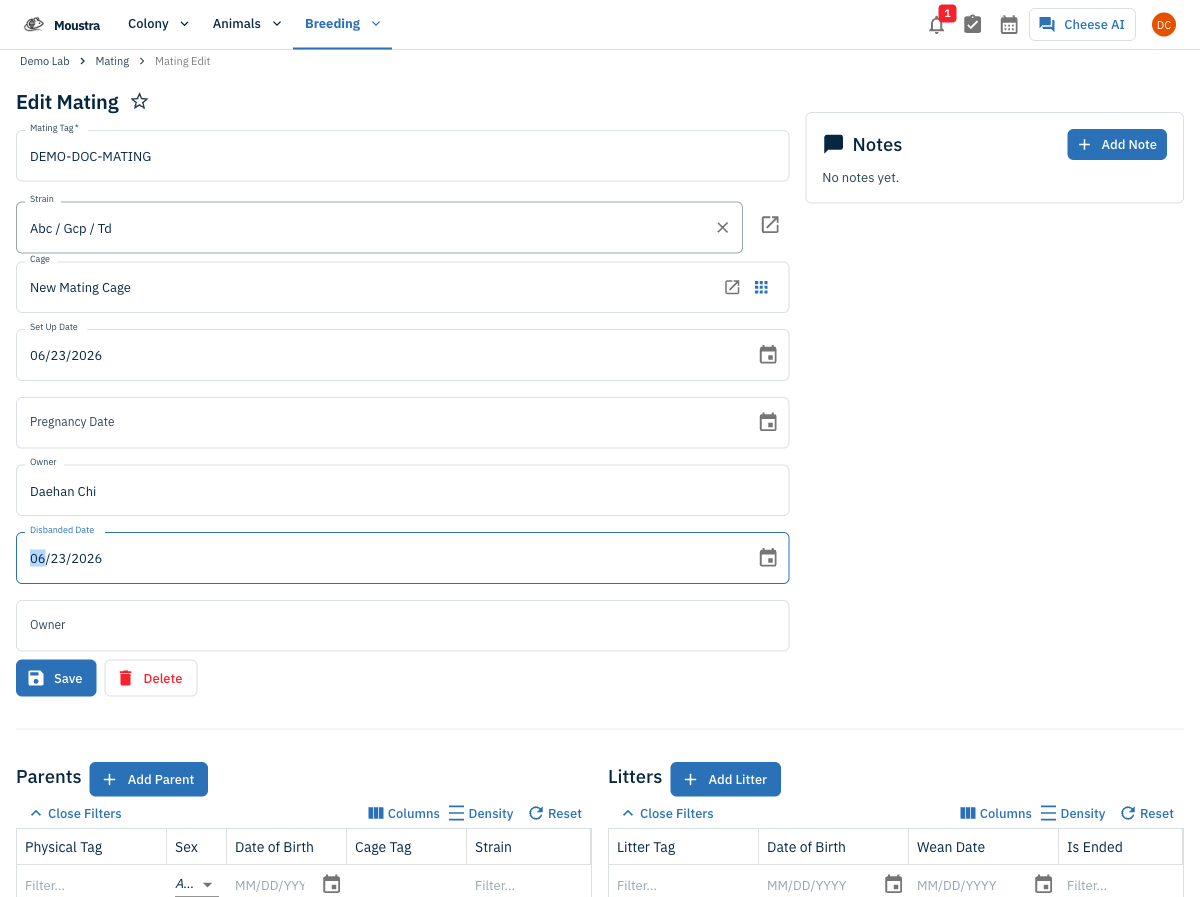Click the Add Litter button
This screenshot has height=897, width=1200.
pos(726,779)
